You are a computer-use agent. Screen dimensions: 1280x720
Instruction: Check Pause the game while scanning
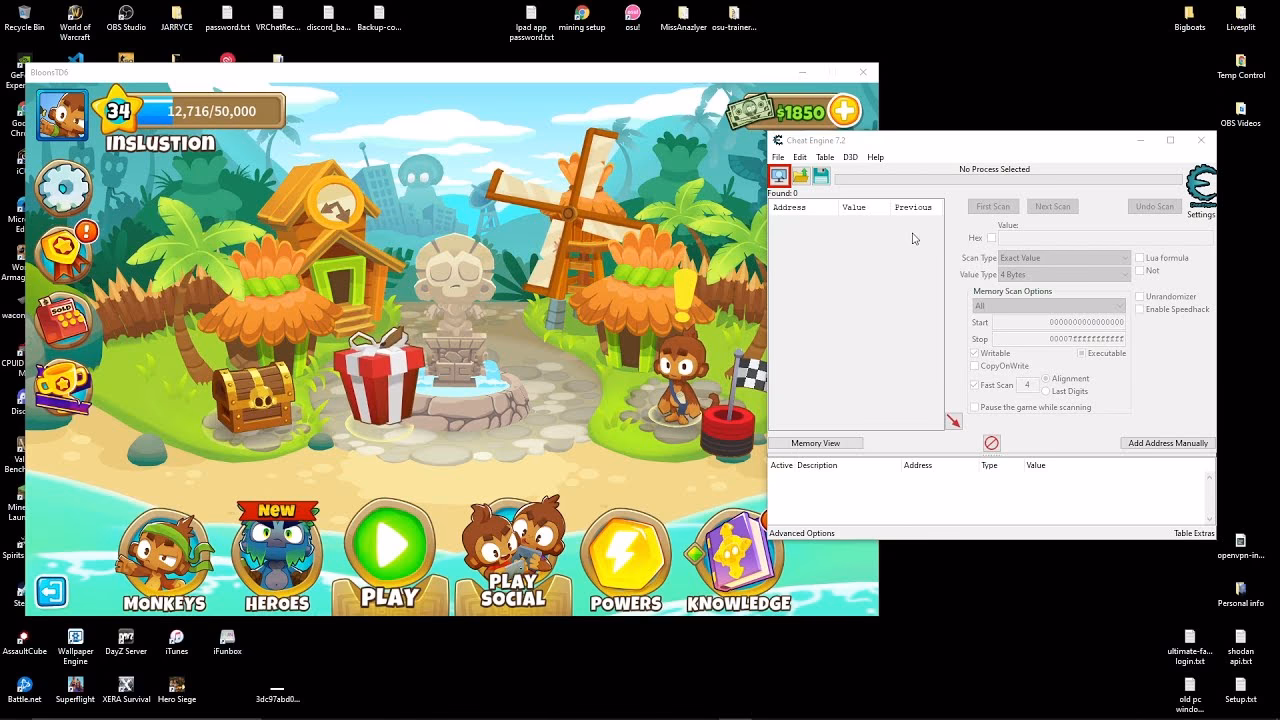click(975, 408)
